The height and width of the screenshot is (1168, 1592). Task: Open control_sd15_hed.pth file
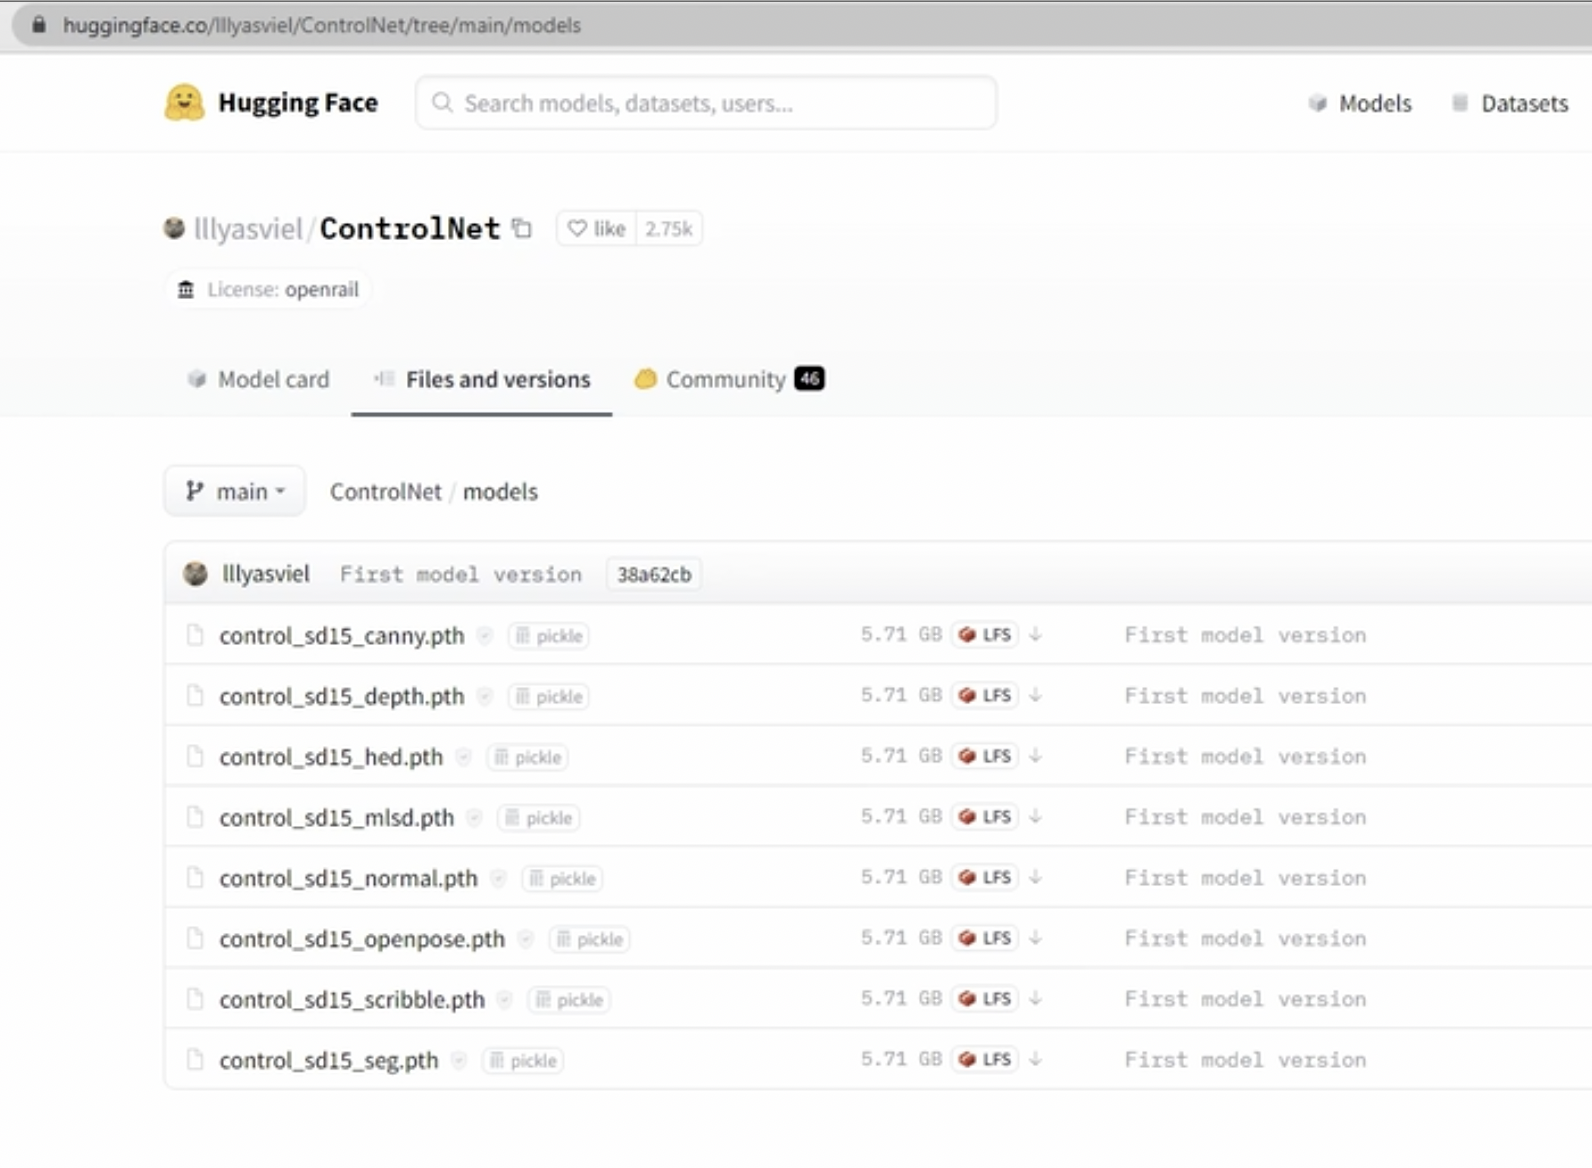click(331, 757)
